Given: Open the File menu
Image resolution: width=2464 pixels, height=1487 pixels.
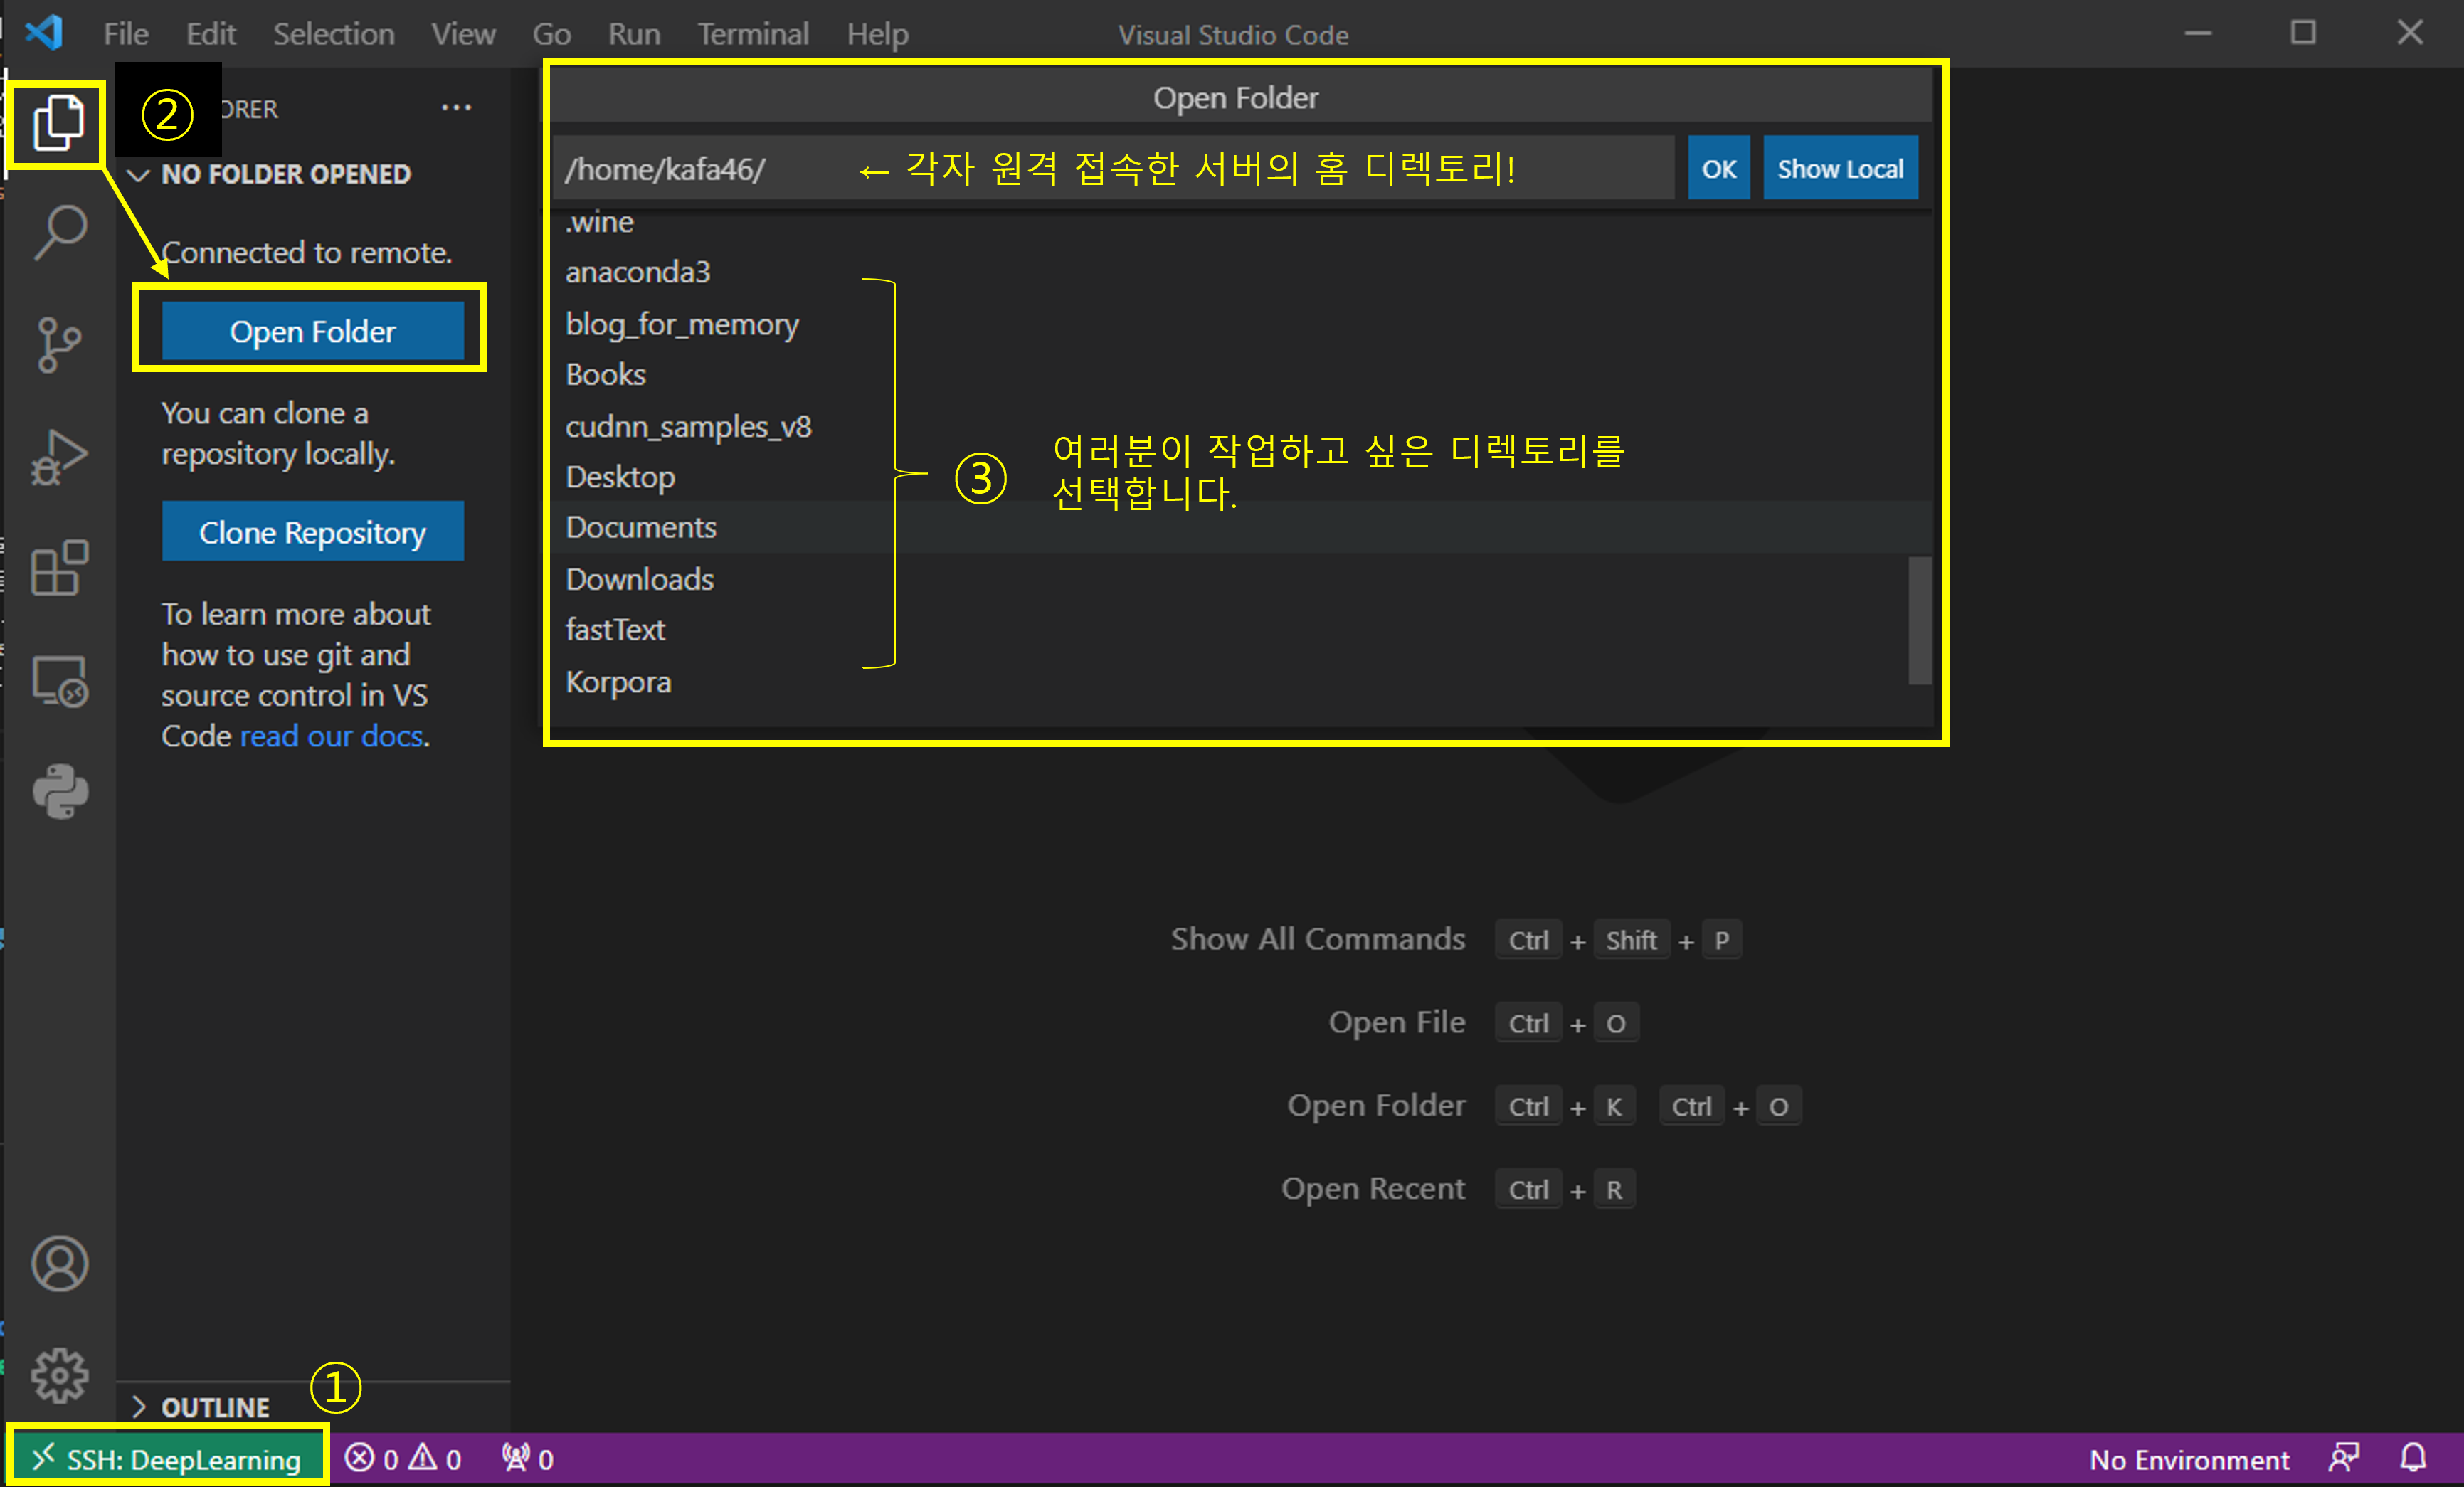Looking at the screenshot, I should pyautogui.click(x=126, y=34).
